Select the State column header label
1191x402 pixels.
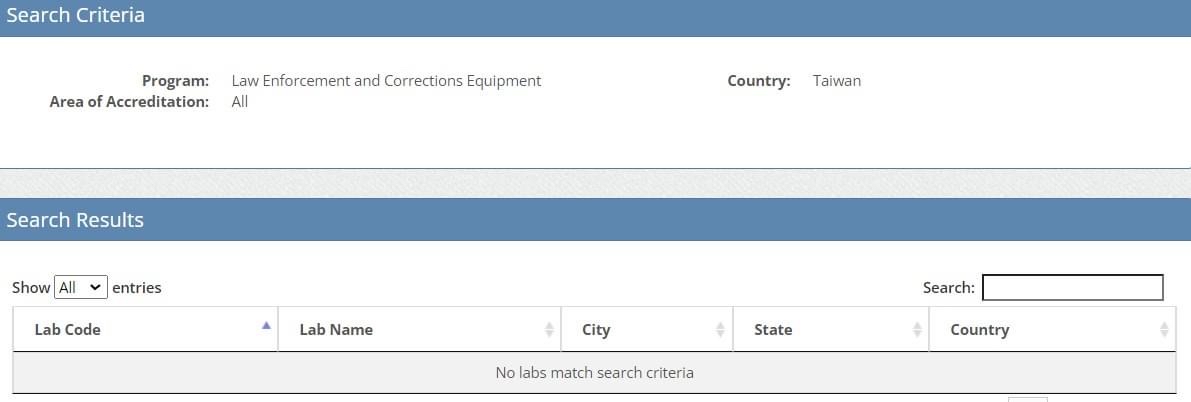coord(773,329)
